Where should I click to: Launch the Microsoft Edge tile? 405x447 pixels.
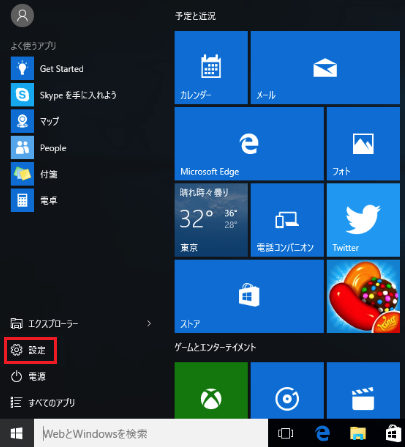(x=249, y=144)
